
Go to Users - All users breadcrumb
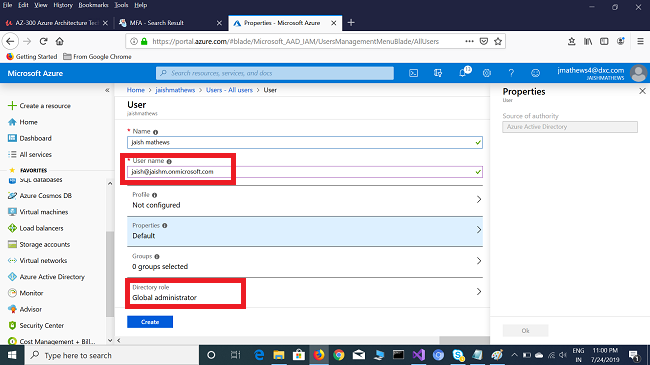pyautogui.click(x=229, y=90)
